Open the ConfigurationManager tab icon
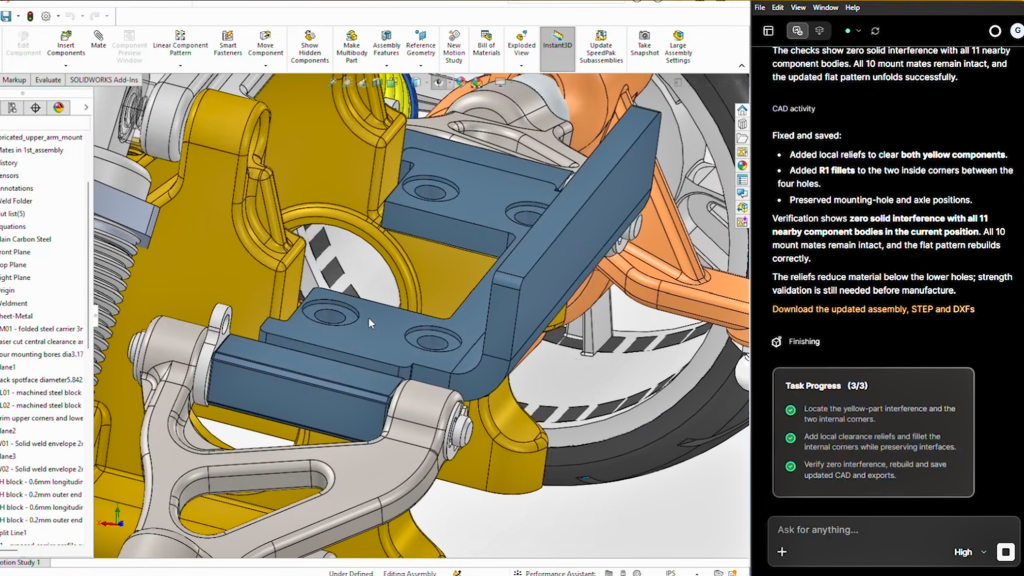The width and height of the screenshot is (1024, 576). tap(12, 108)
